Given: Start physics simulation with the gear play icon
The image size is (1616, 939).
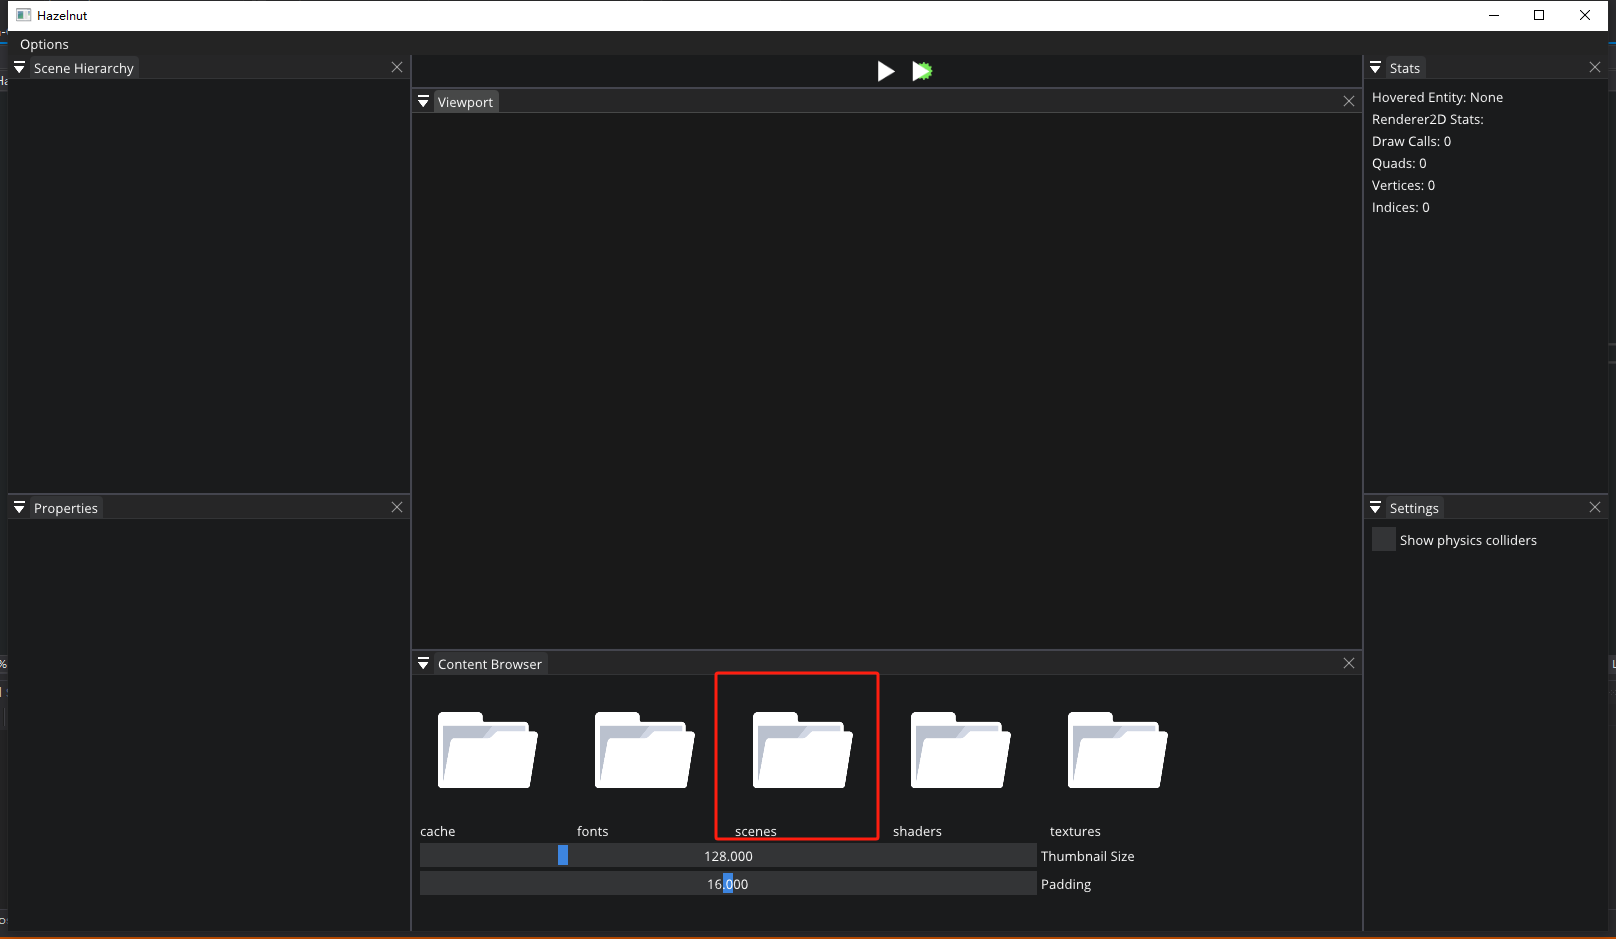Looking at the screenshot, I should click(922, 71).
